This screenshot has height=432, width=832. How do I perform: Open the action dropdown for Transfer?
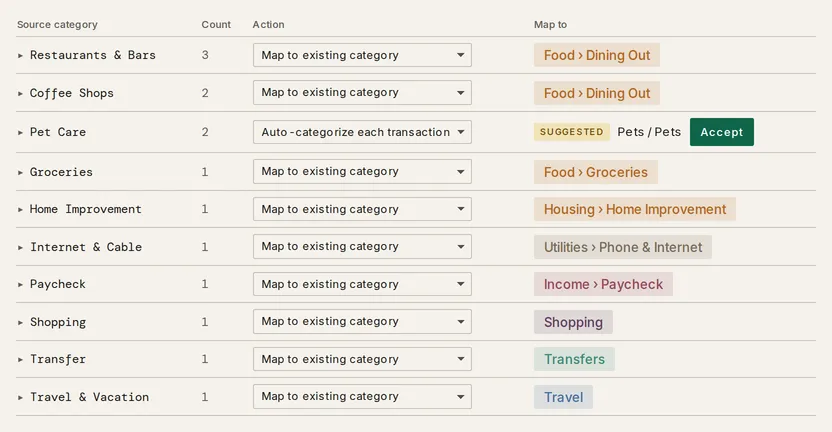coord(362,359)
